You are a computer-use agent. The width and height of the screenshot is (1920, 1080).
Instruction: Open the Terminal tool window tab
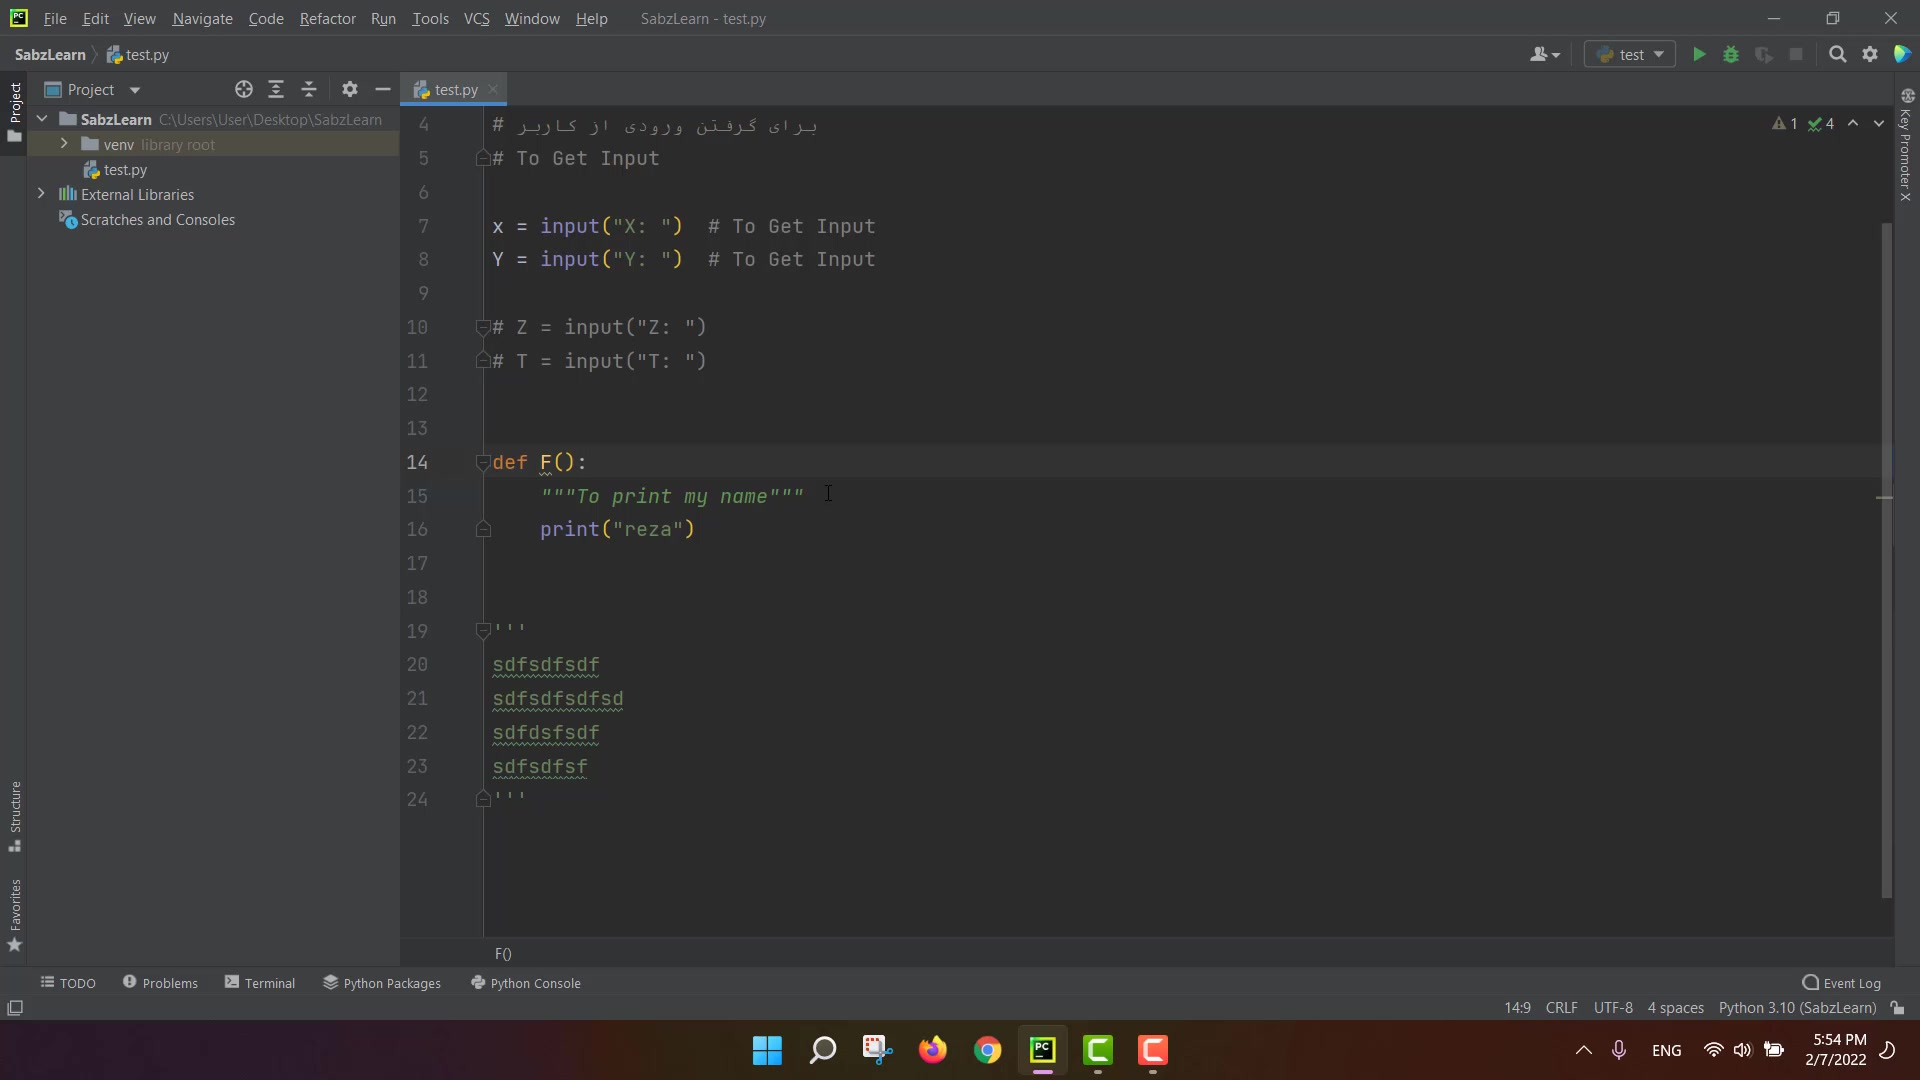[x=260, y=983]
